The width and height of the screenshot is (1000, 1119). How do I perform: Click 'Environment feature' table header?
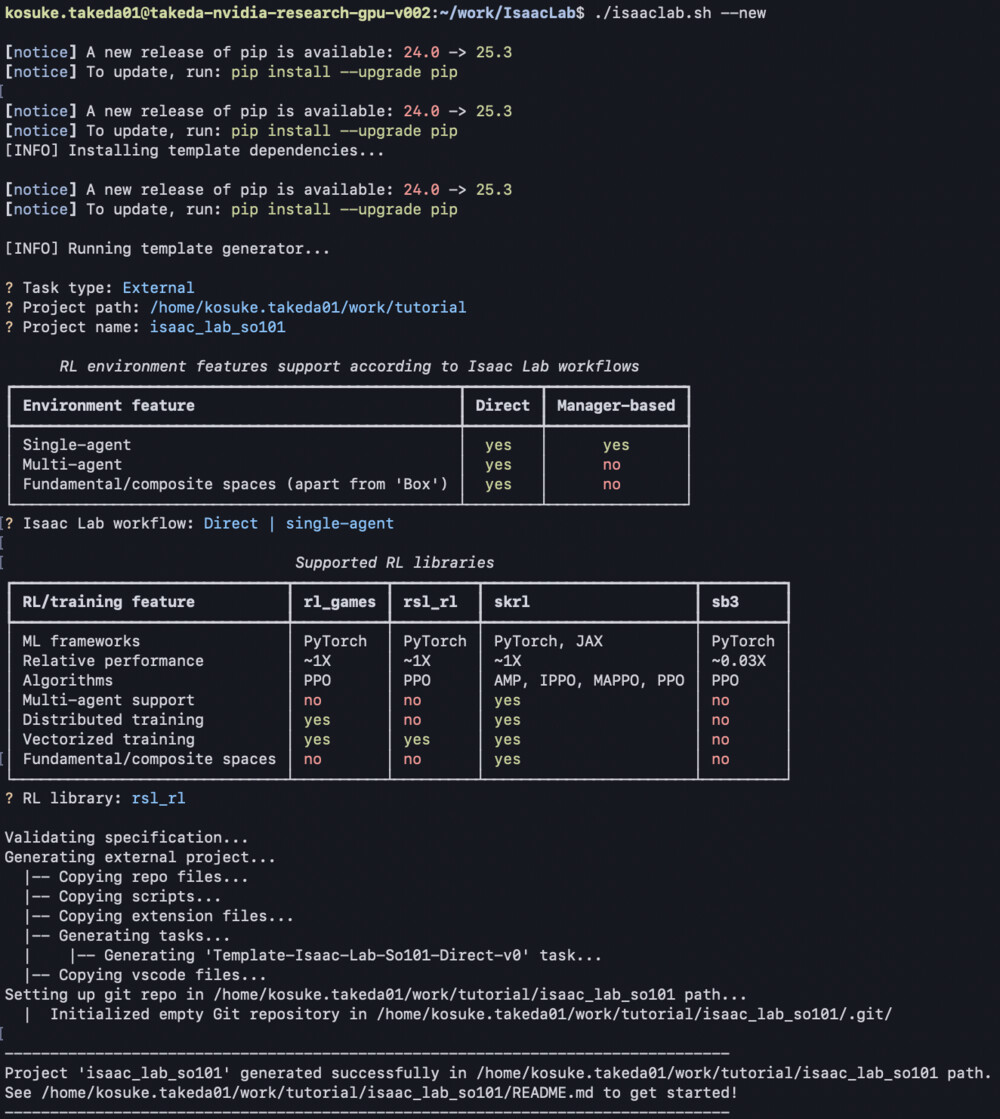108,405
